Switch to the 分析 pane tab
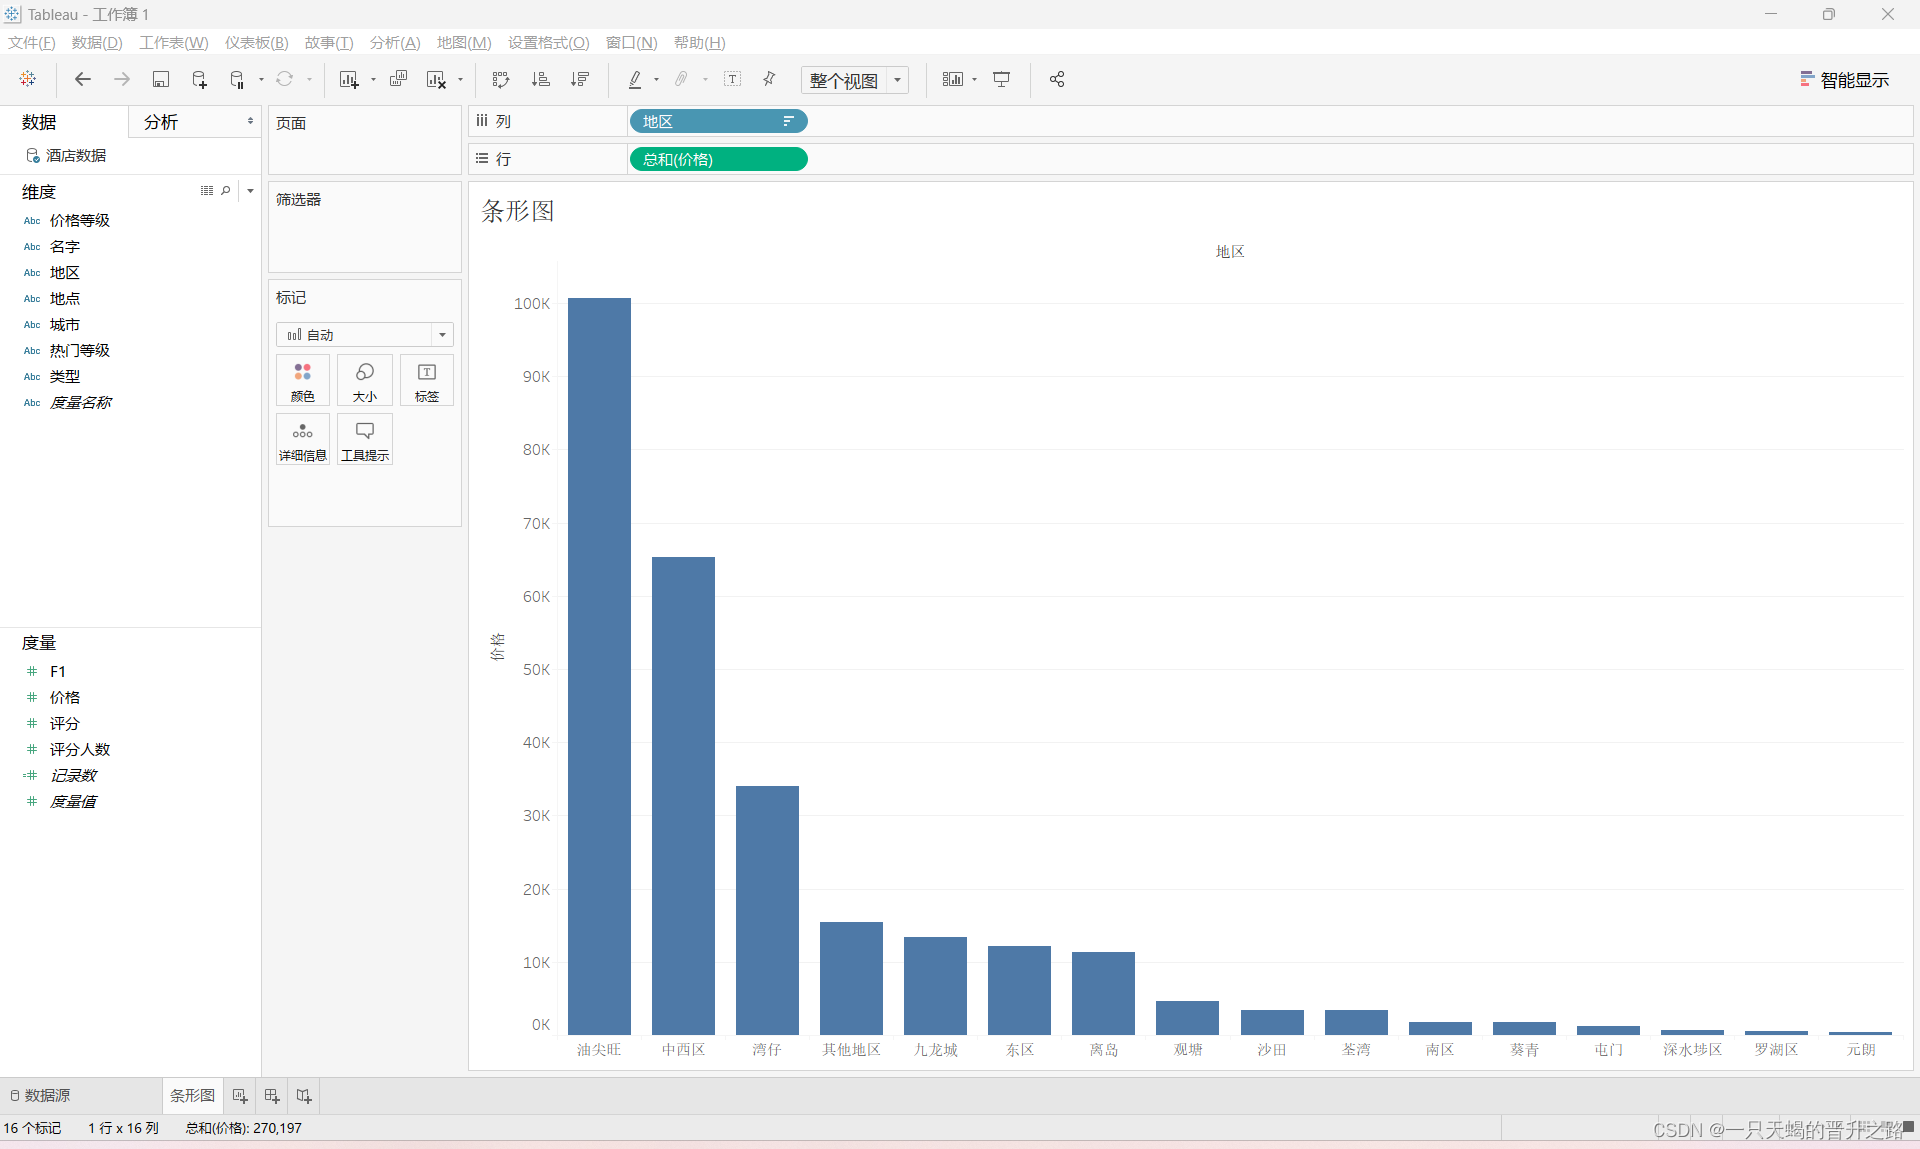The image size is (1920, 1149). click(x=161, y=122)
